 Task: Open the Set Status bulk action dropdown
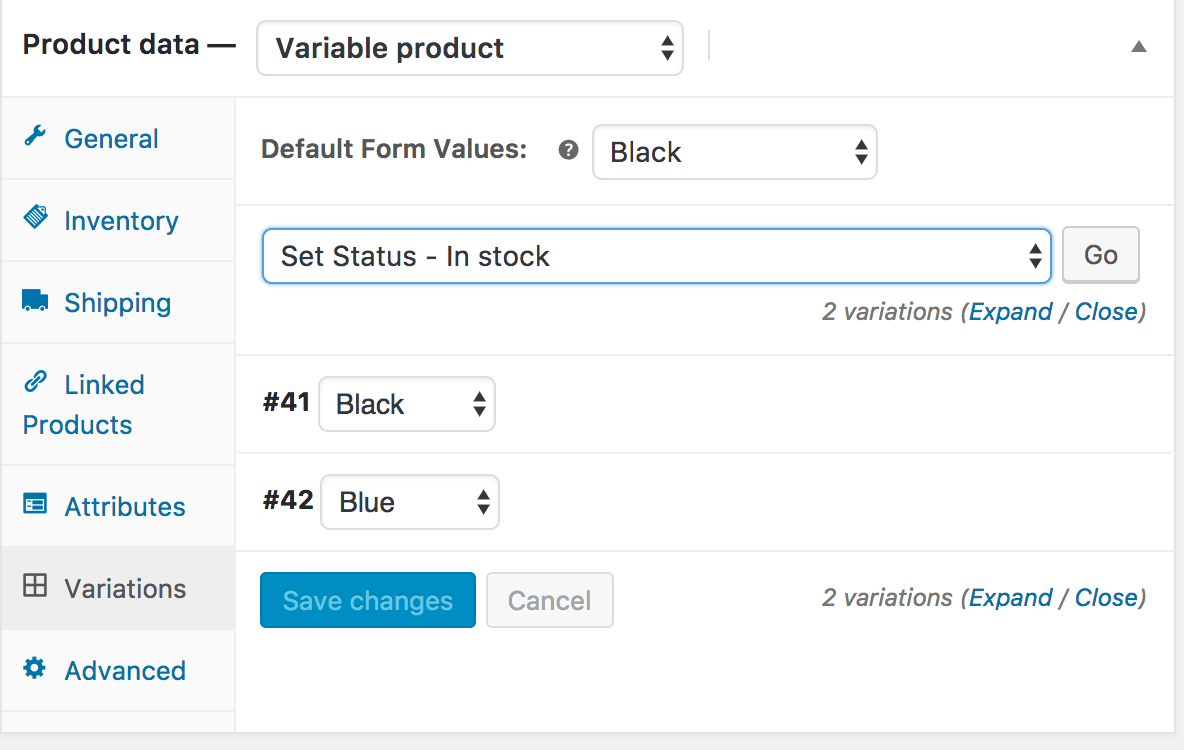[x=656, y=256]
